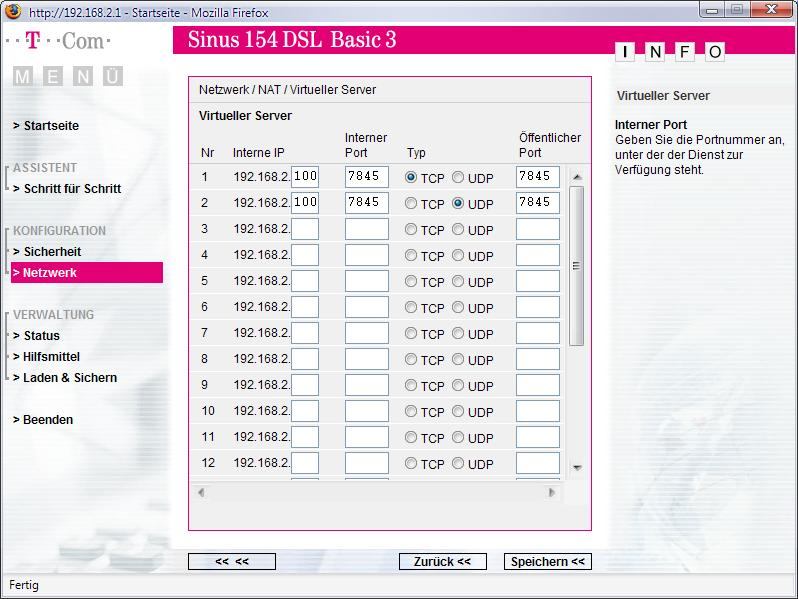Click the vertical scrollbar thumb
Screen dimensions: 798x599
577,266
